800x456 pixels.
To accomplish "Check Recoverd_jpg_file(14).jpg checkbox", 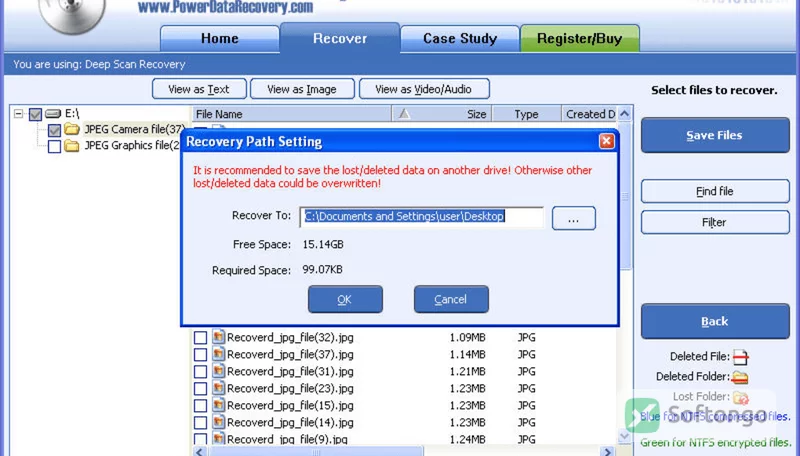I will click(201, 422).
